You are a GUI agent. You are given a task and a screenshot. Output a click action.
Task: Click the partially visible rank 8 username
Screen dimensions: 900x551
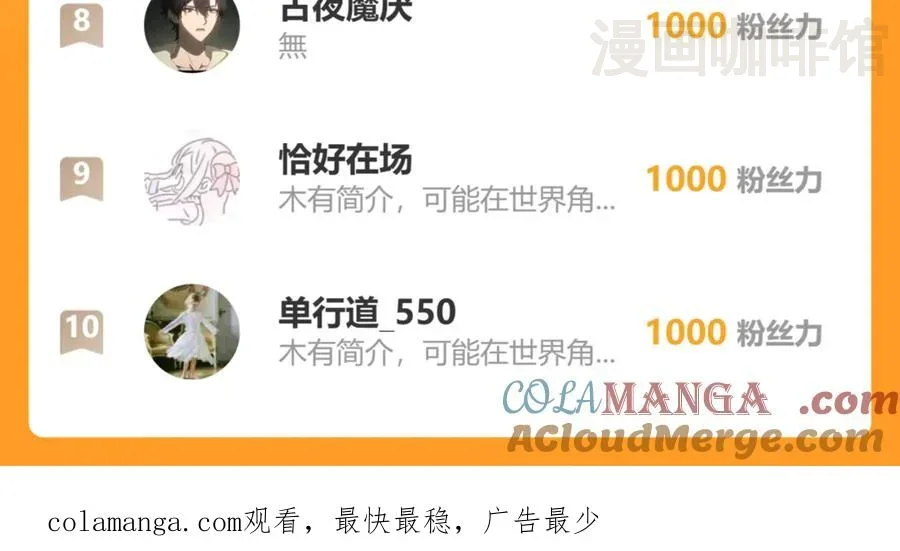click(346, 10)
